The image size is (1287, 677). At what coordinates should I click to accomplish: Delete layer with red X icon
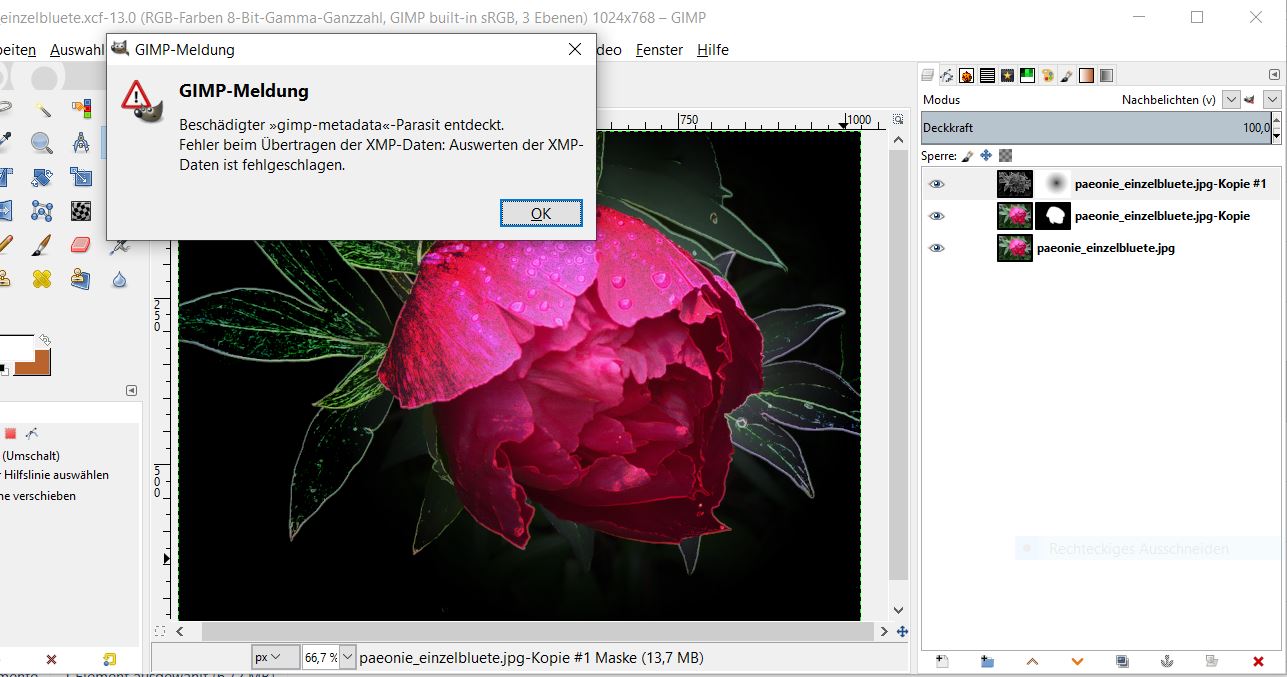coord(1258,661)
